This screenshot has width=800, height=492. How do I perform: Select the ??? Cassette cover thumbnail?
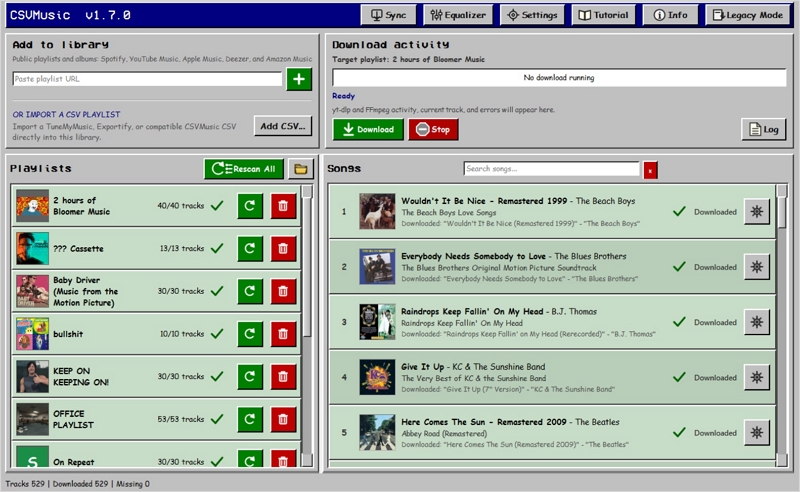[32, 249]
